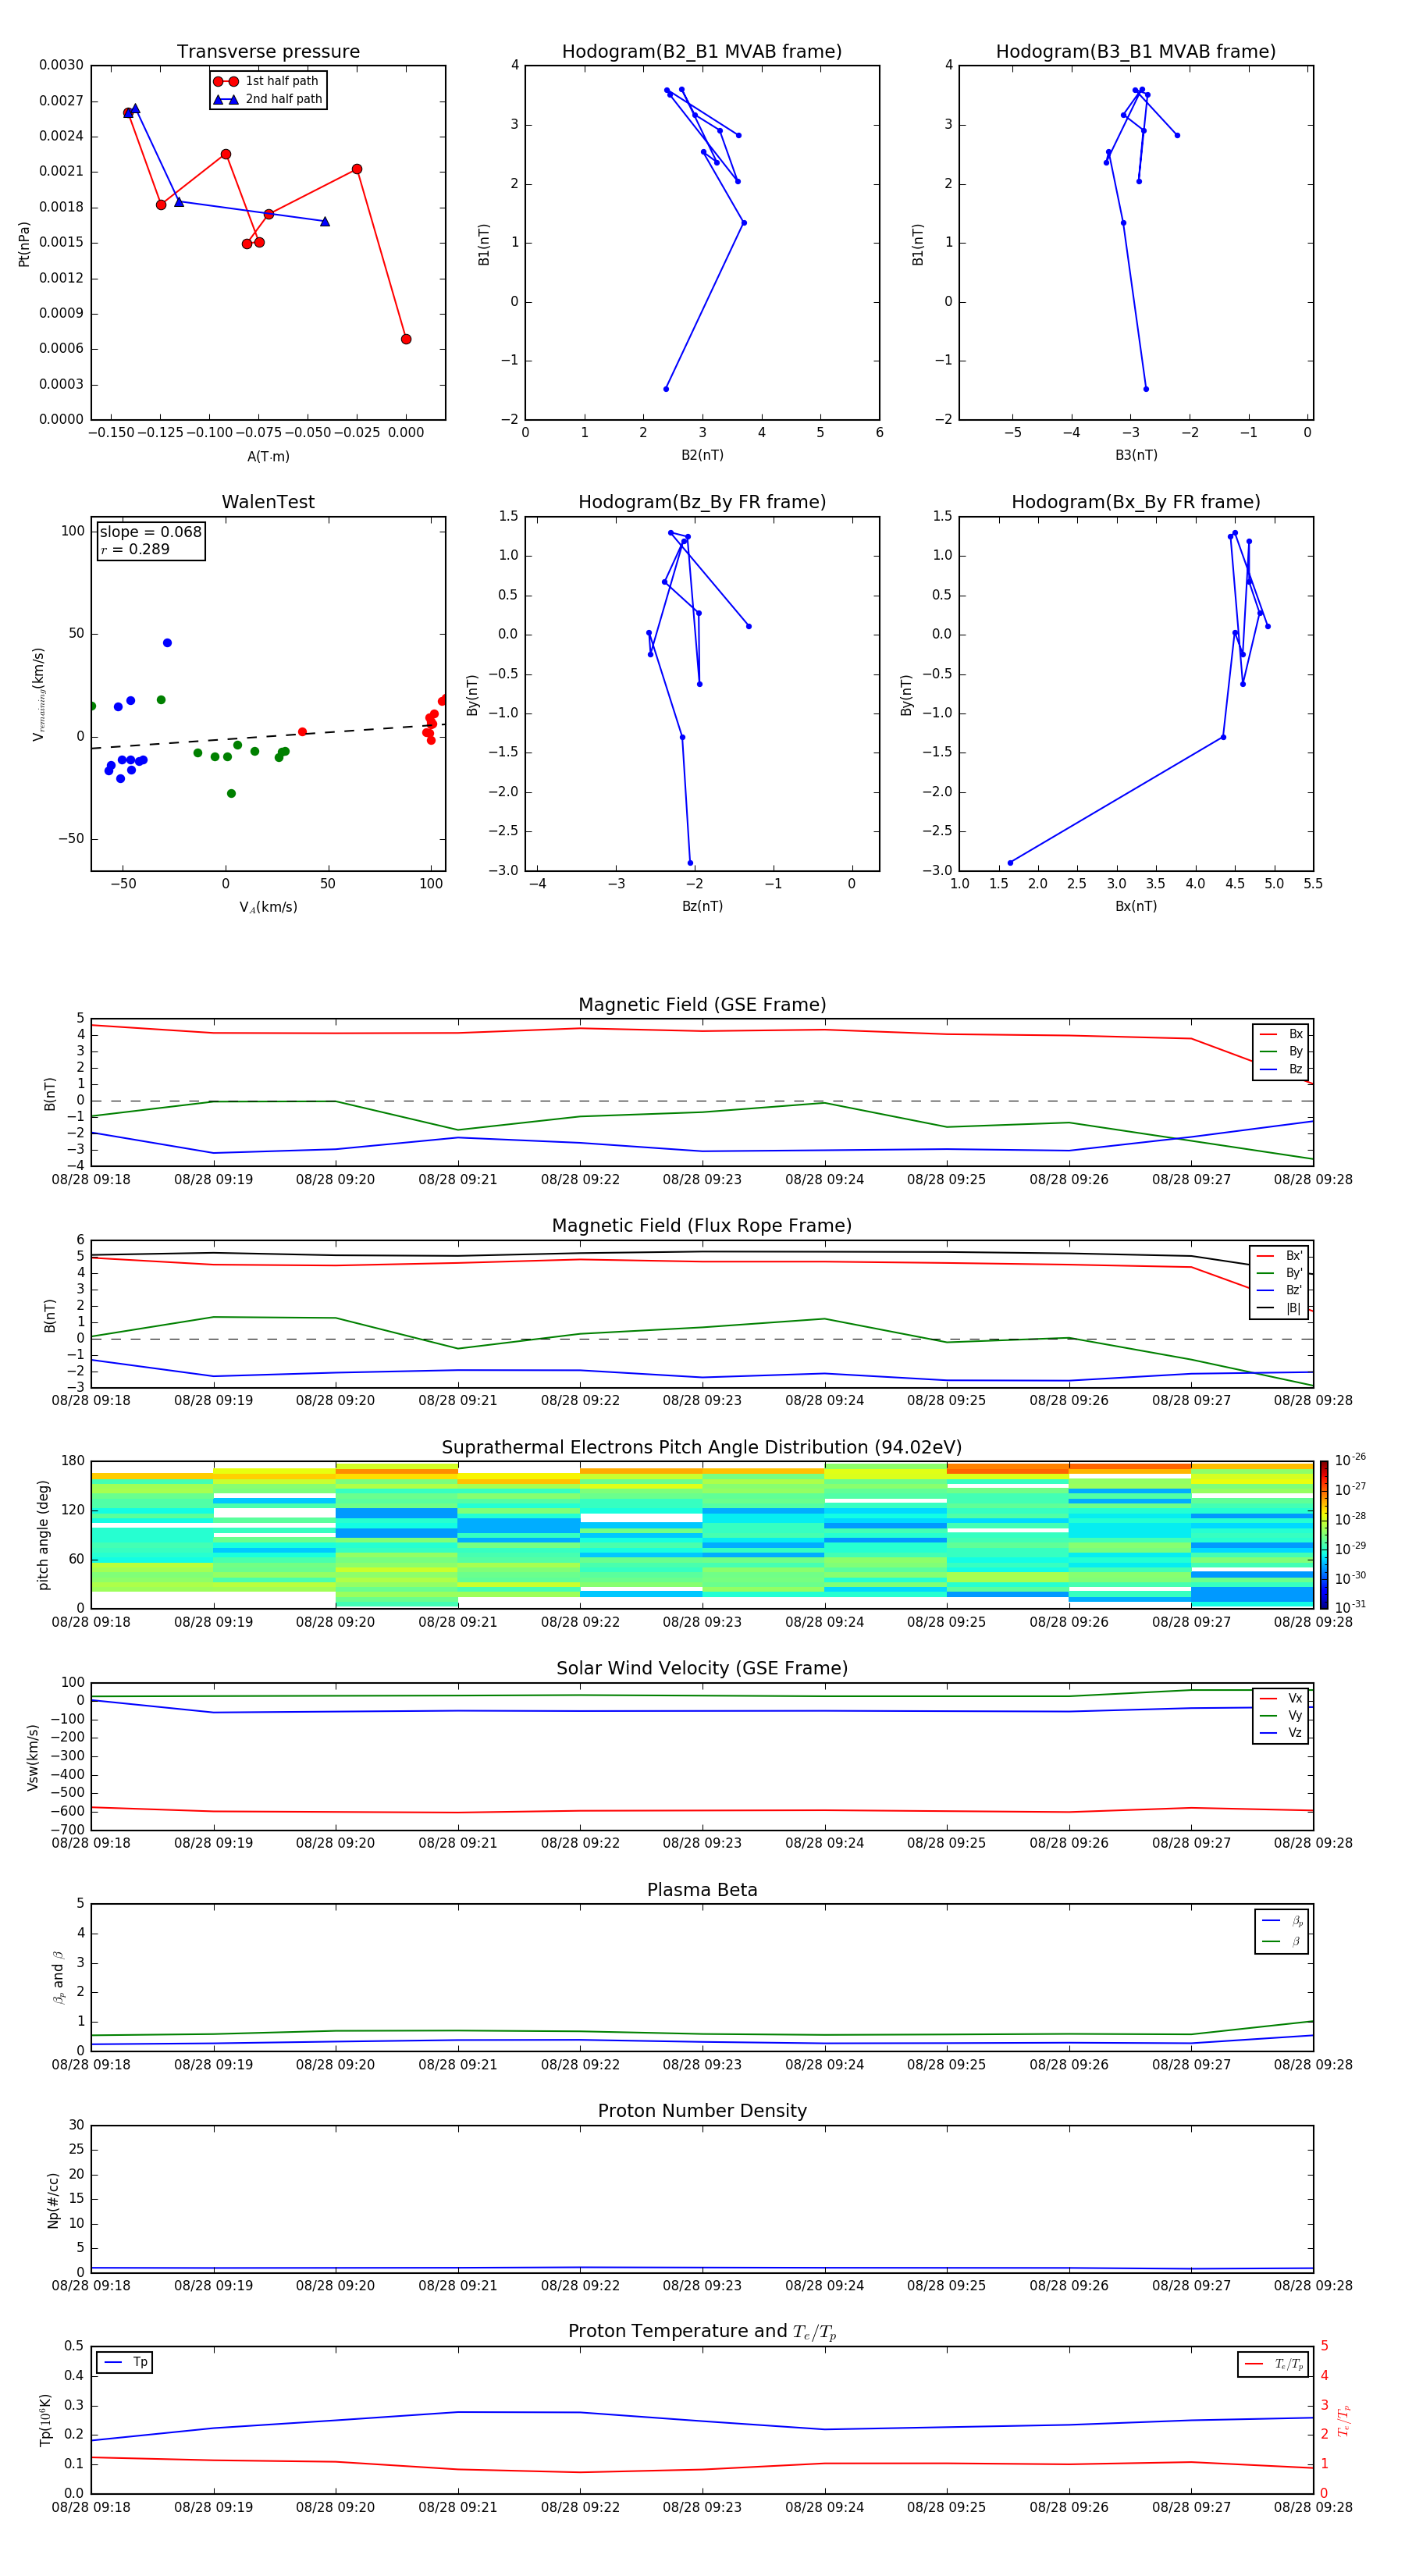Click the "Vsw(km/s)" y-axis label
1405x2576 pixels.
[33, 1757]
